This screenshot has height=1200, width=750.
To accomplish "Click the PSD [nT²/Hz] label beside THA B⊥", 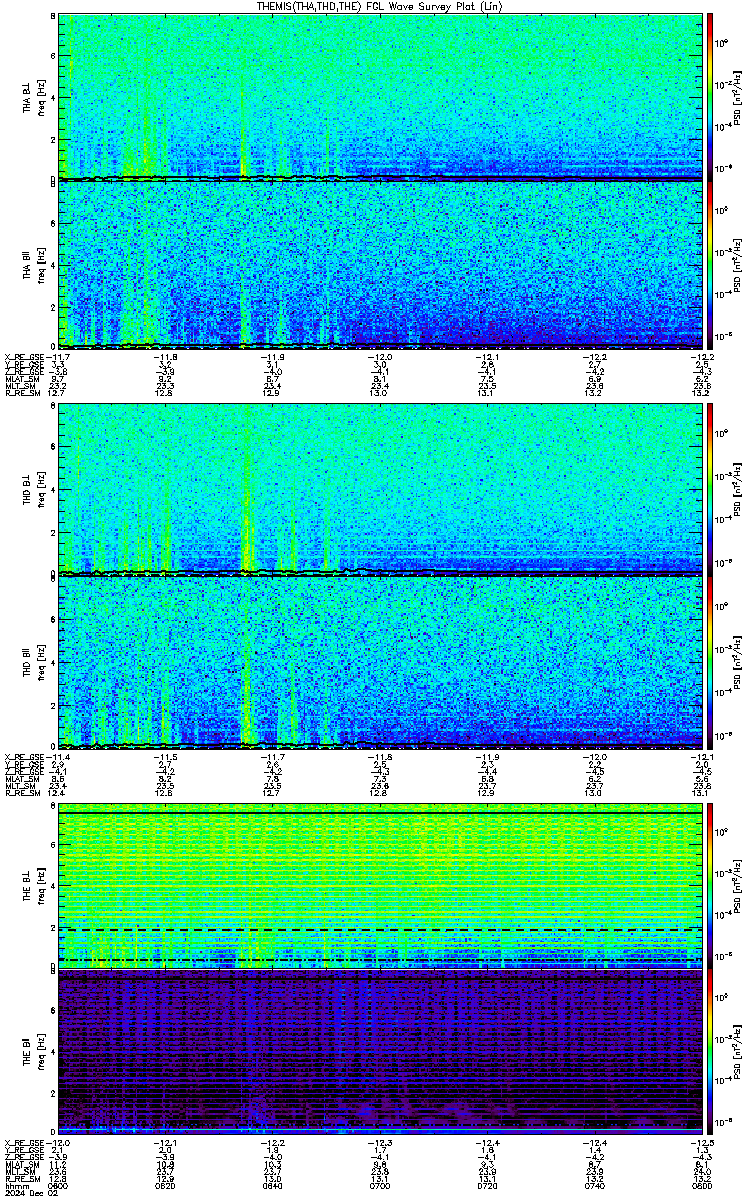I will pyautogui.click(x=738, y=97).
